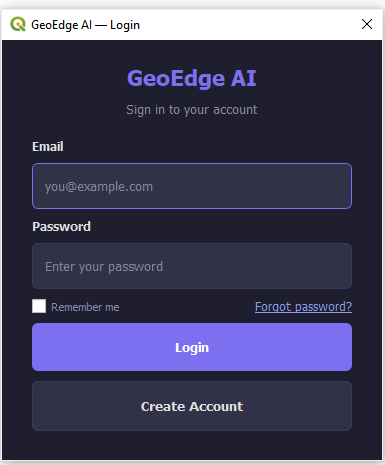The width and height of the screenshot is (385, 465).
Task: Open the Forgot password? link
Action: 303,306
